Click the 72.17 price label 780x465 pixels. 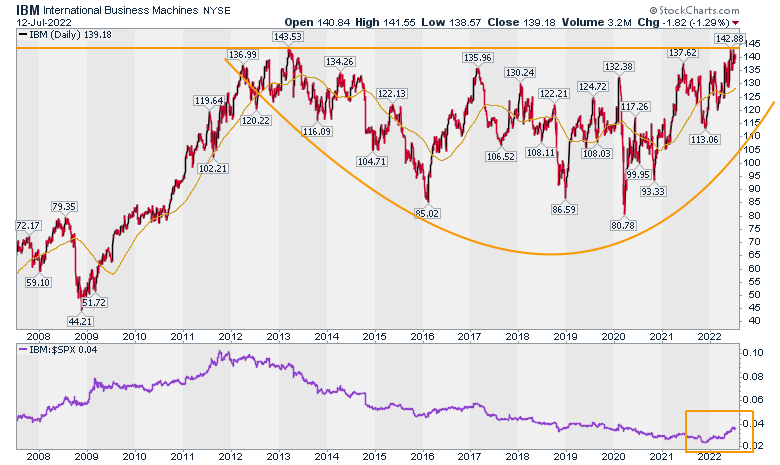point(28,225)
